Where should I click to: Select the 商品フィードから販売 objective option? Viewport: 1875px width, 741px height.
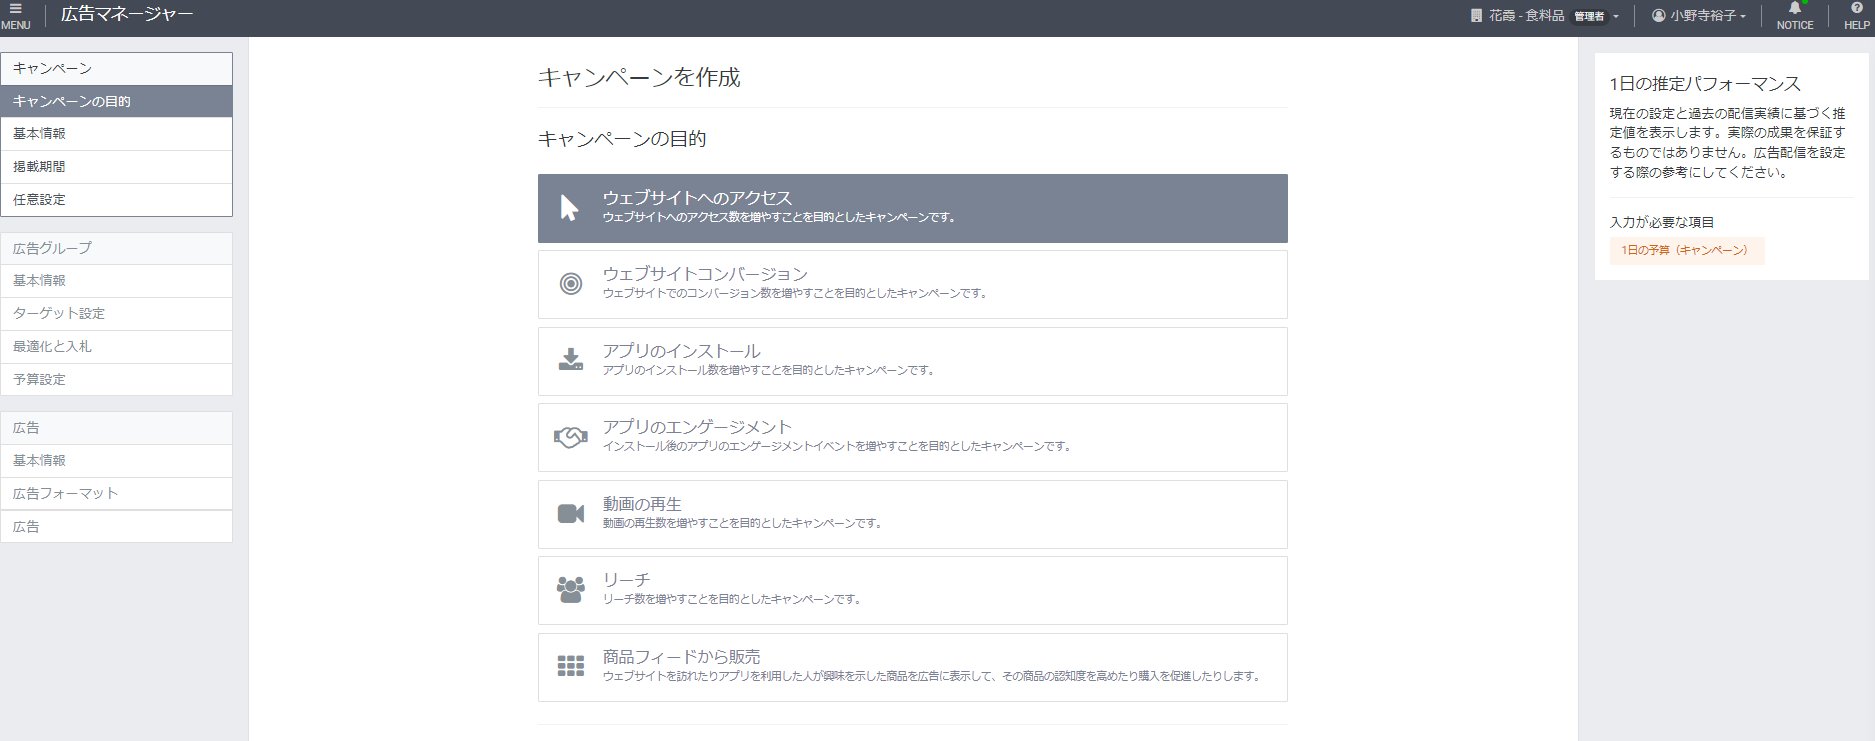[x=680, y=657]
